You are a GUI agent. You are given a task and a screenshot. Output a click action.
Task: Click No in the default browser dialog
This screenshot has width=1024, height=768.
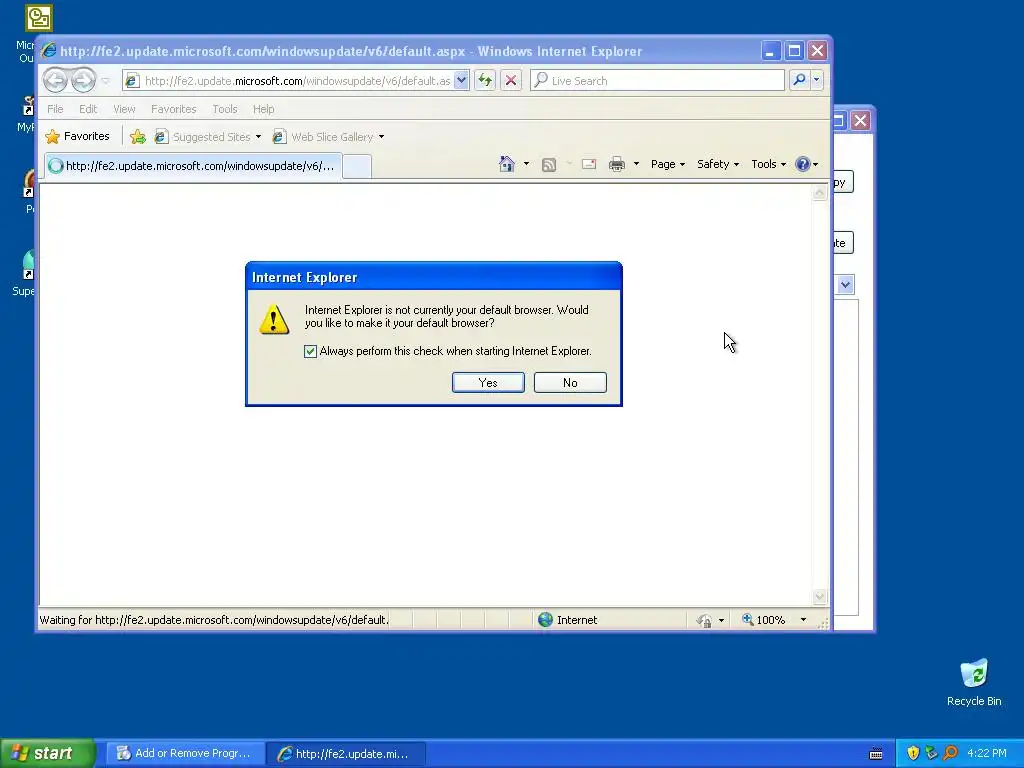pos(570,383)
